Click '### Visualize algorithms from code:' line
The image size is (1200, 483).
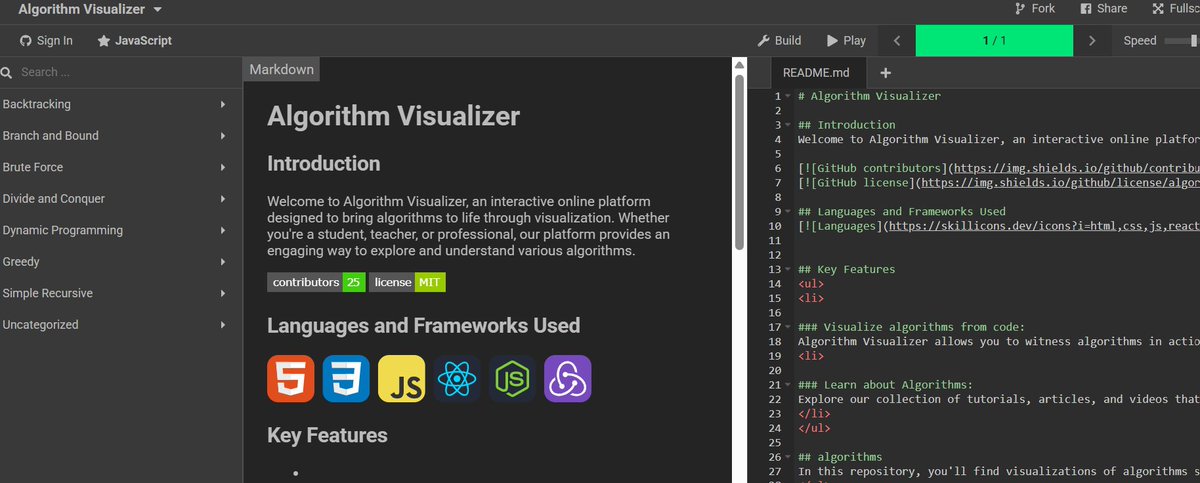point(911,326)
